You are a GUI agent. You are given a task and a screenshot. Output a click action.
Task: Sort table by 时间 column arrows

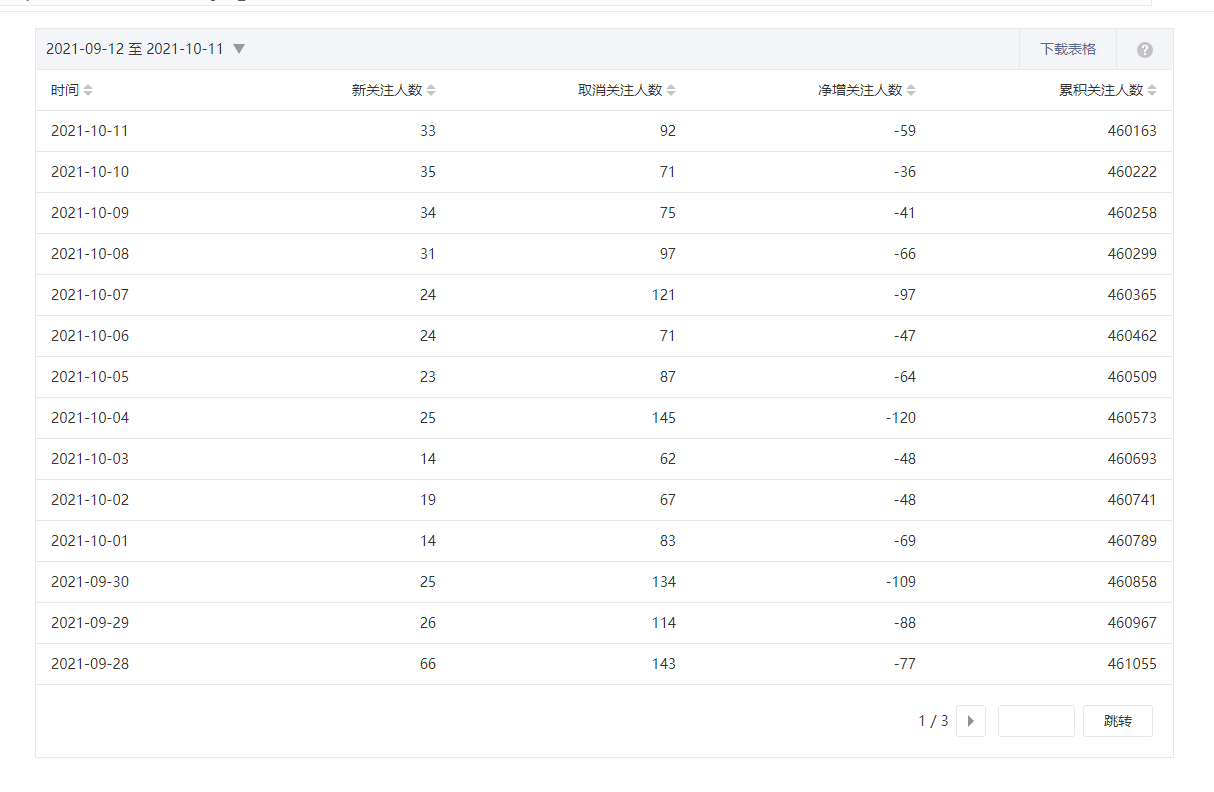pyautogui.click(x=88, y=91)
